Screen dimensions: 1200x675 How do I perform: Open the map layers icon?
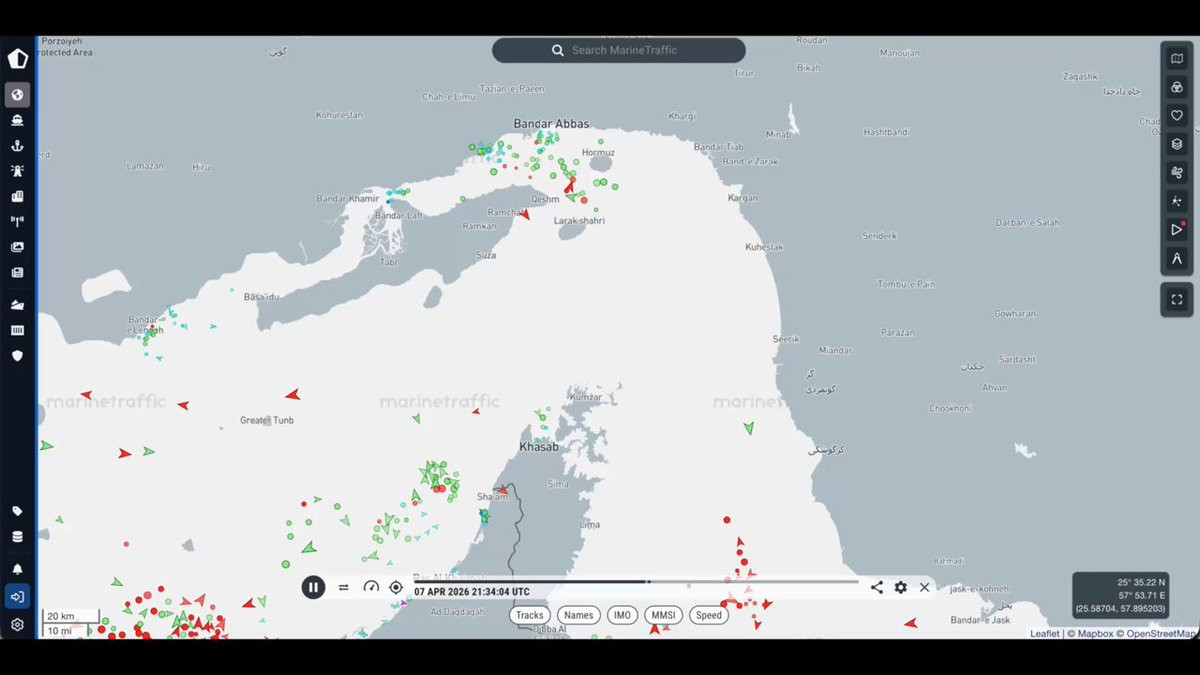point(1177,144)
